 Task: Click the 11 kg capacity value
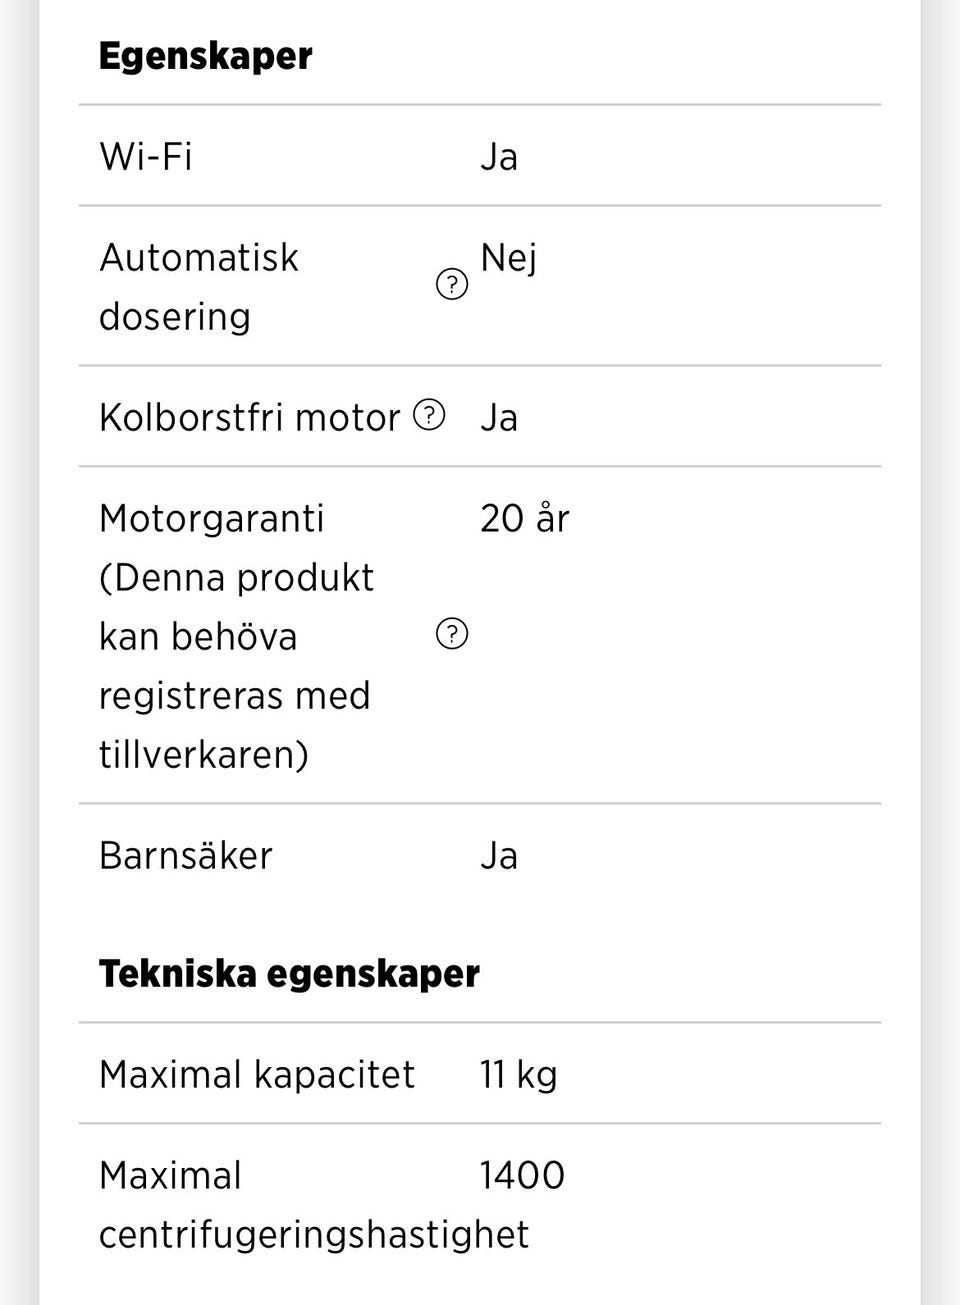point(518,1074)
